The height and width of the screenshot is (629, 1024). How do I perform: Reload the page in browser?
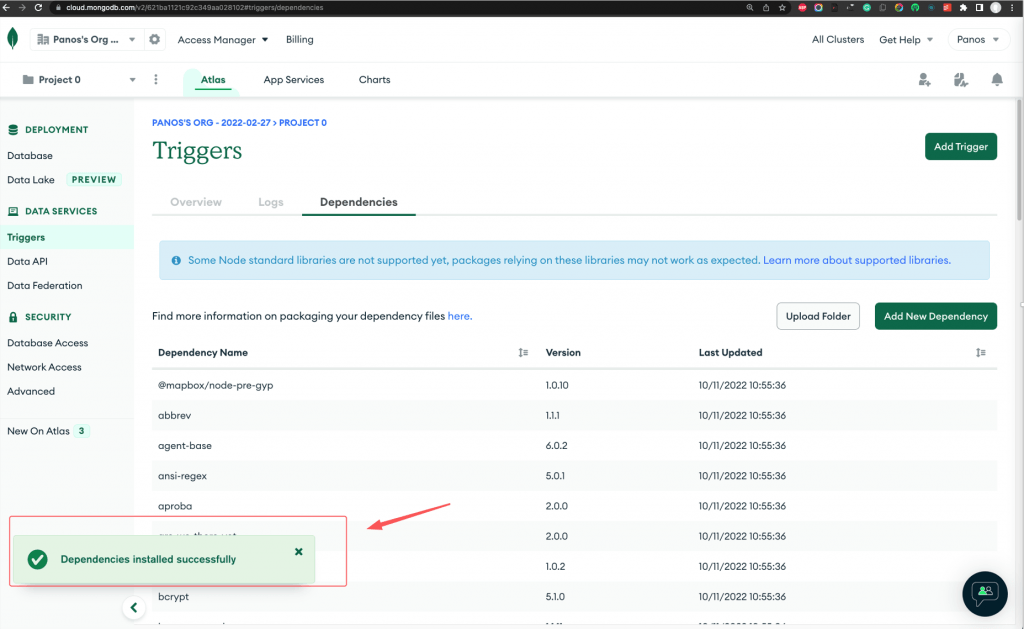click(x=38, y=7)
